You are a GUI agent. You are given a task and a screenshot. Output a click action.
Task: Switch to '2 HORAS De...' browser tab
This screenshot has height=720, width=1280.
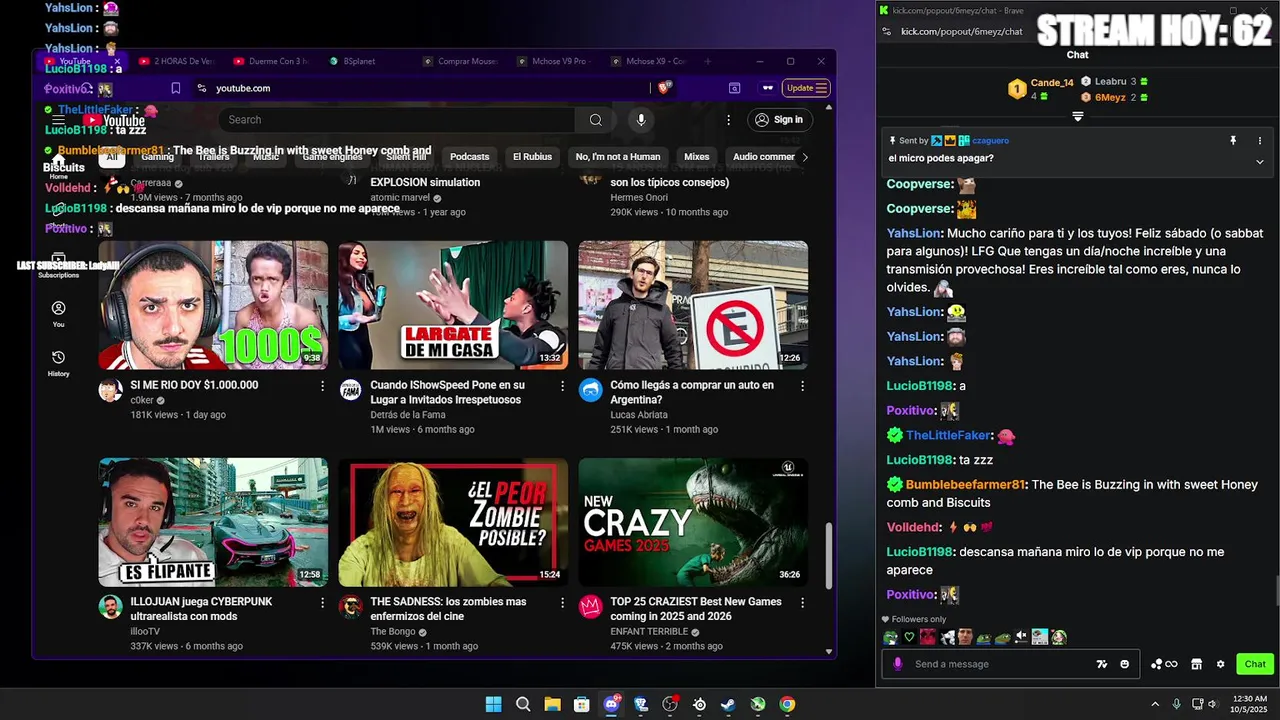(x=178, y=61)
